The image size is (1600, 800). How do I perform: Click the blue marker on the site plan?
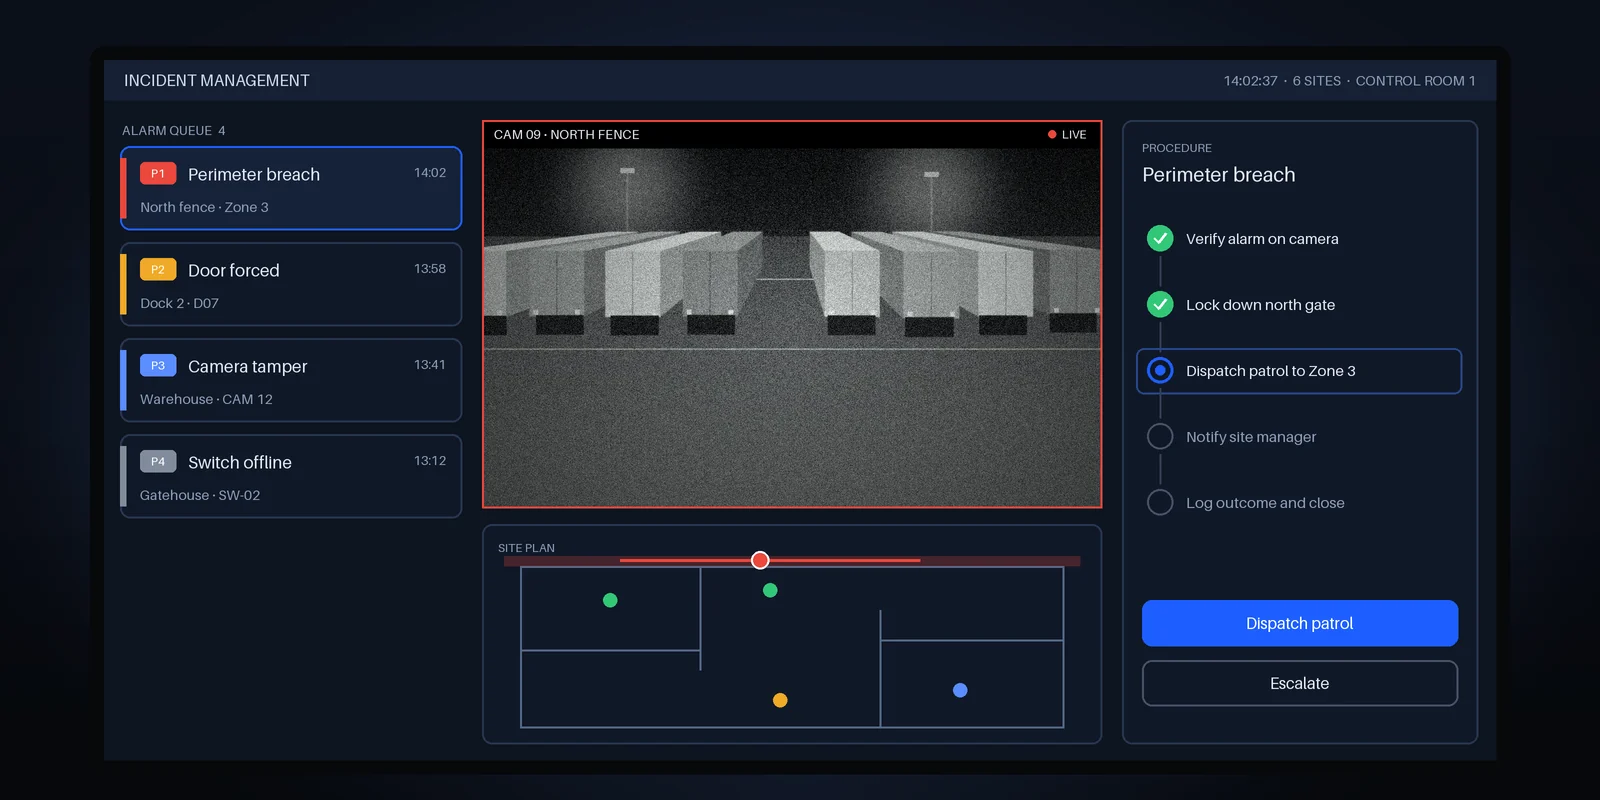[x=960, y=690]
